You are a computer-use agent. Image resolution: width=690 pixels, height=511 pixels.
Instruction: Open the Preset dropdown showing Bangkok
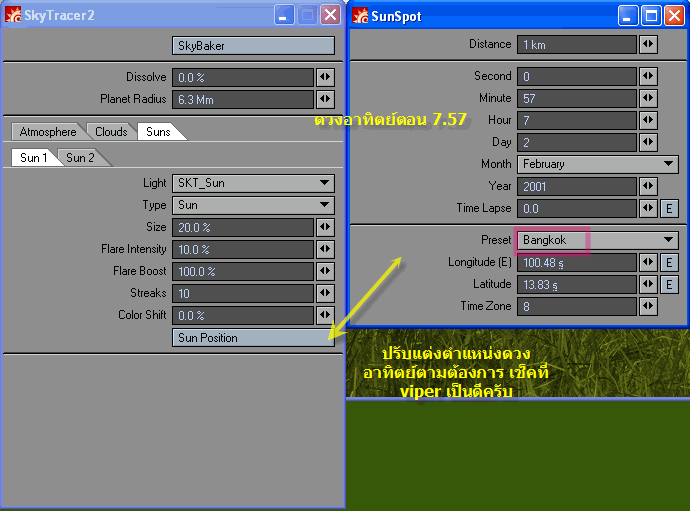pos(598,240)
